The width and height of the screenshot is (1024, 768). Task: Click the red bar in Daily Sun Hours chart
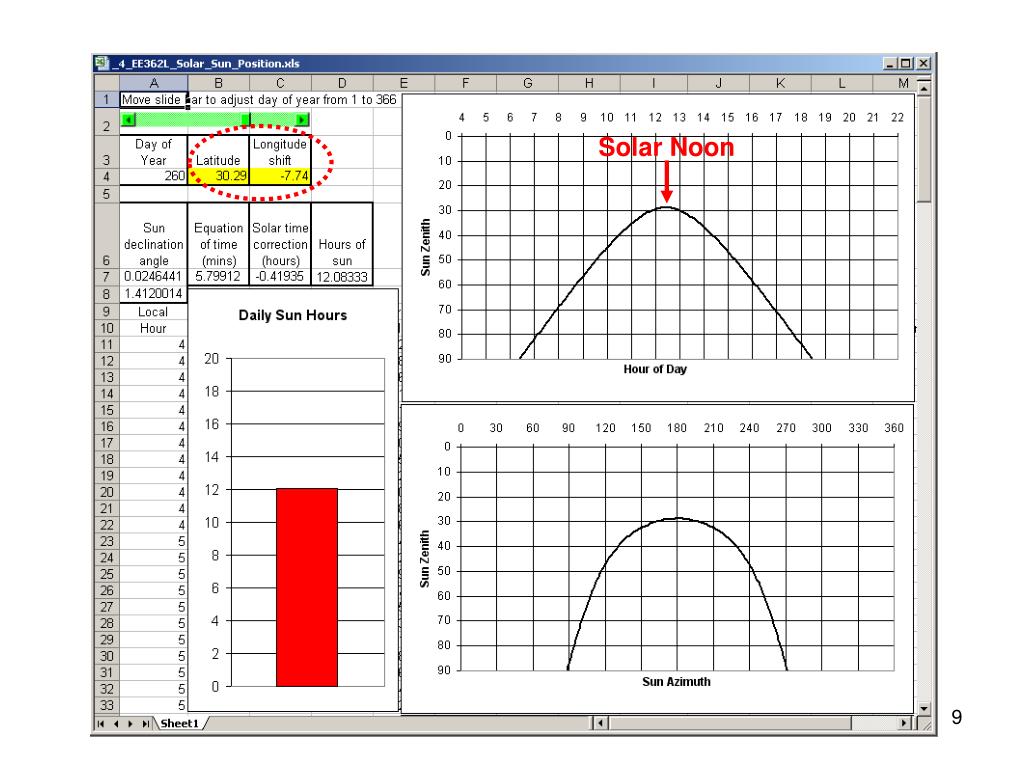tap(307, 587)
